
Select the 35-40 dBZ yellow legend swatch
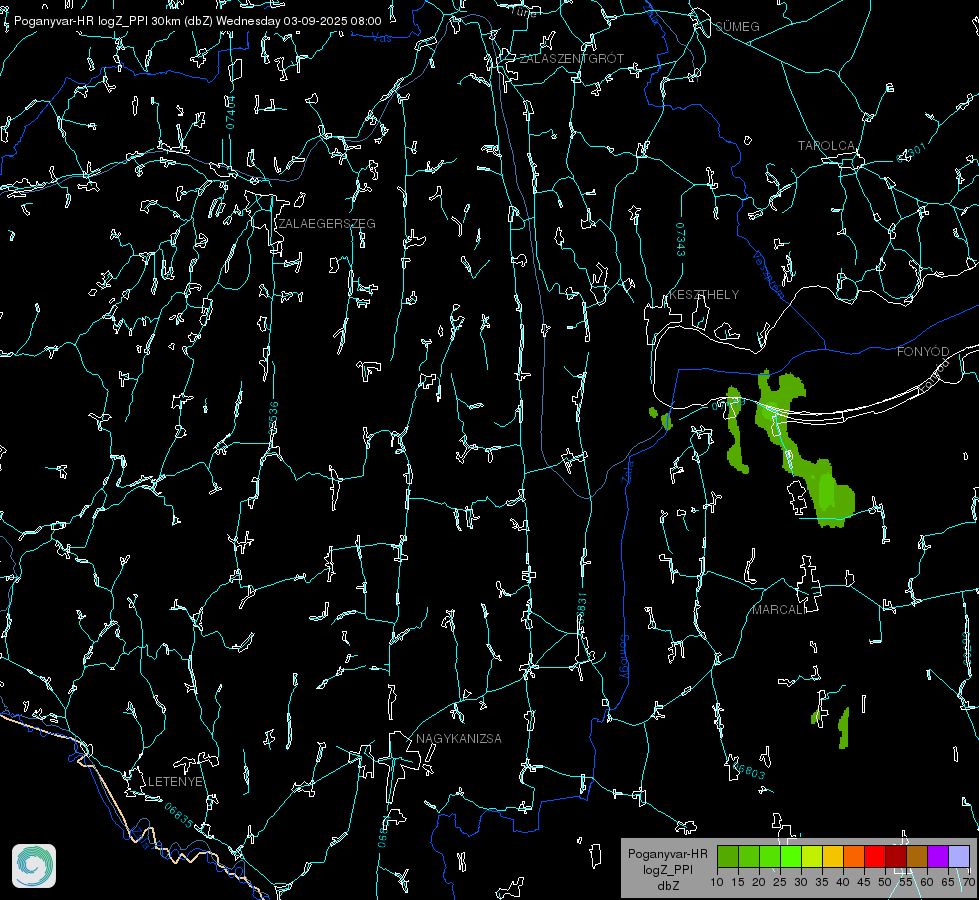click(x=833, y=856)
